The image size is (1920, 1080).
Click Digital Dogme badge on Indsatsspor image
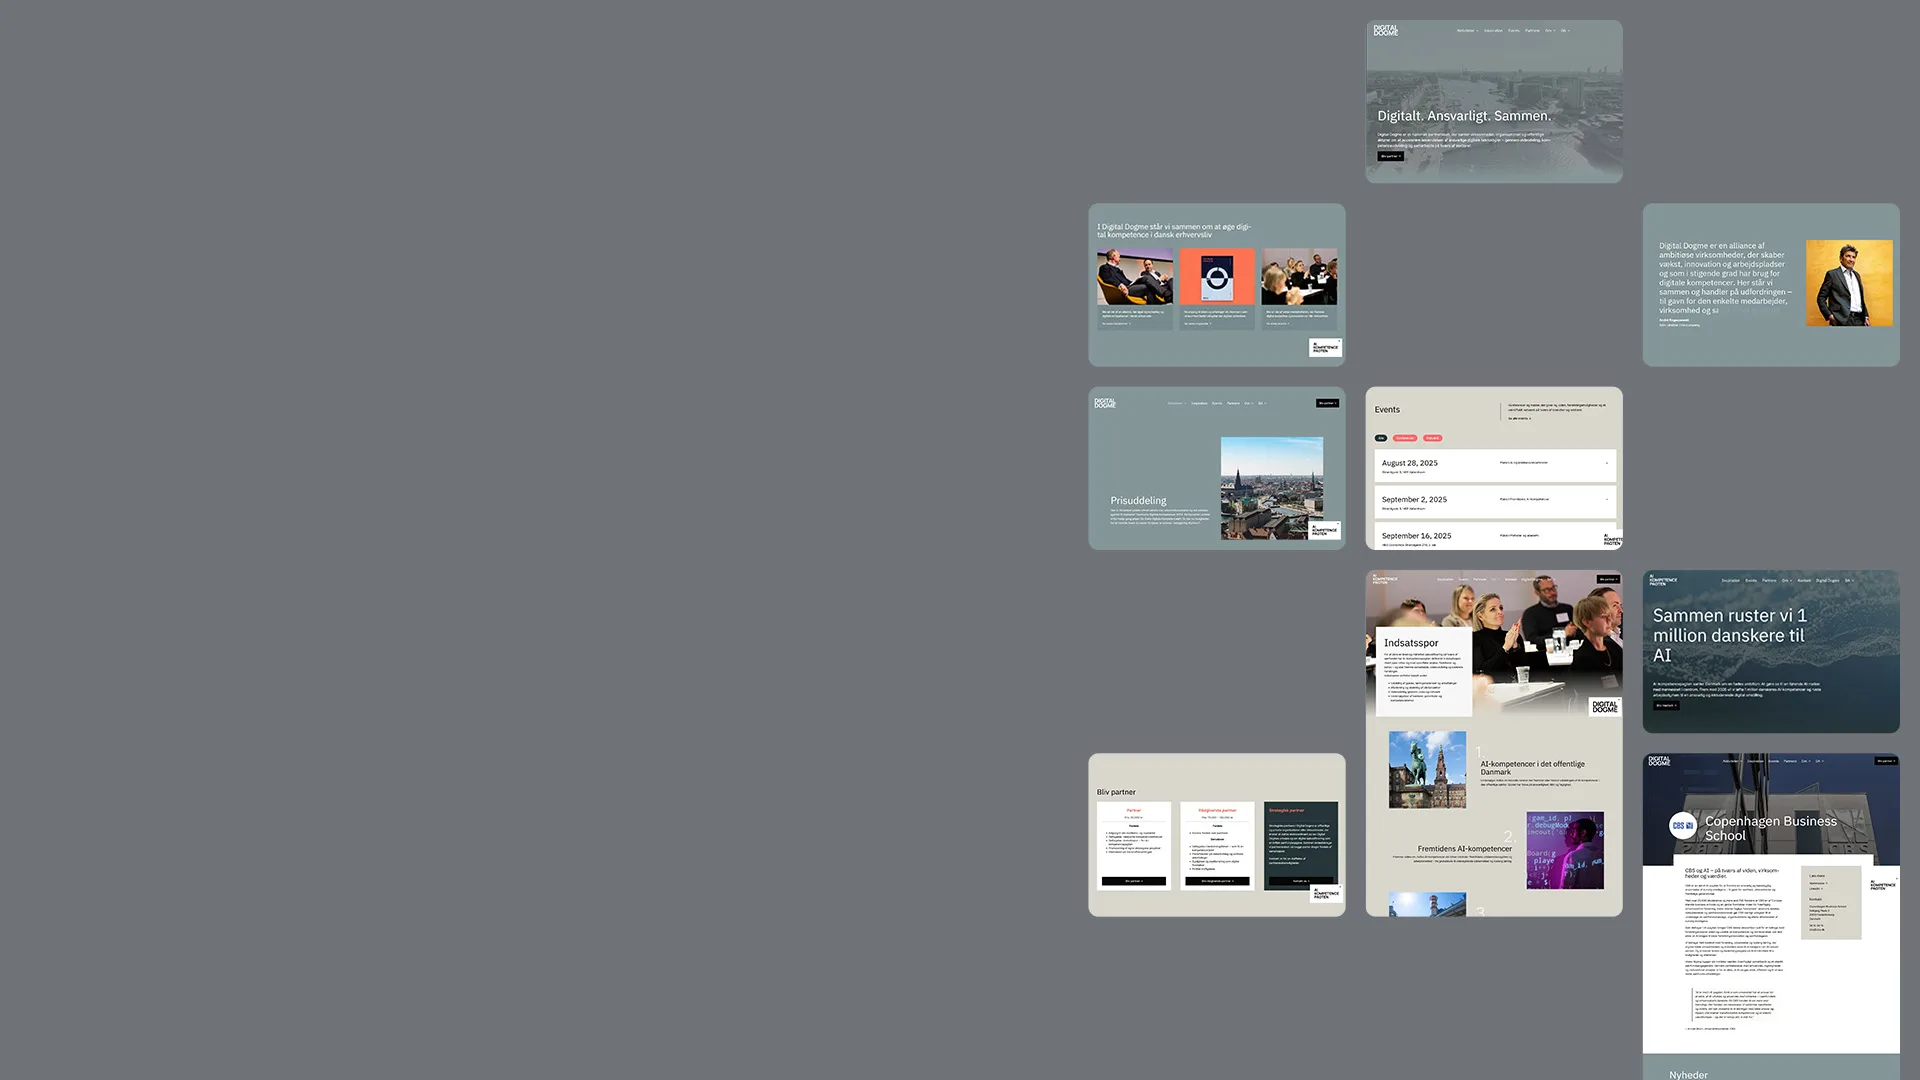(x=1604, y=706)
